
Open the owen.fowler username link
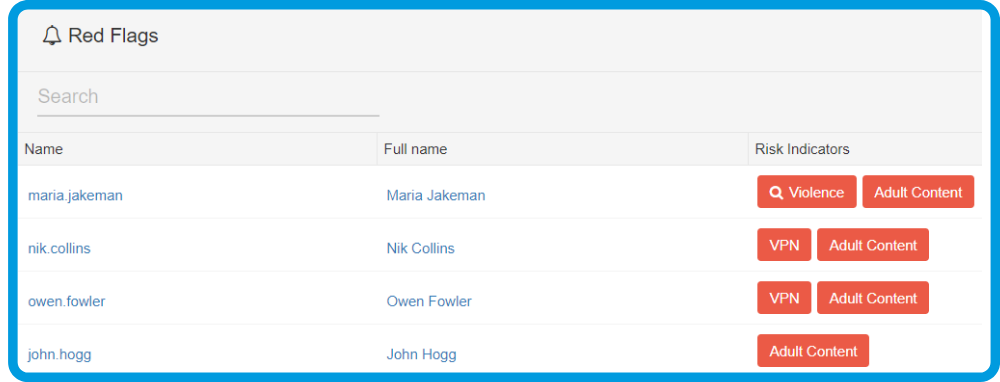(x=66, y=301)
